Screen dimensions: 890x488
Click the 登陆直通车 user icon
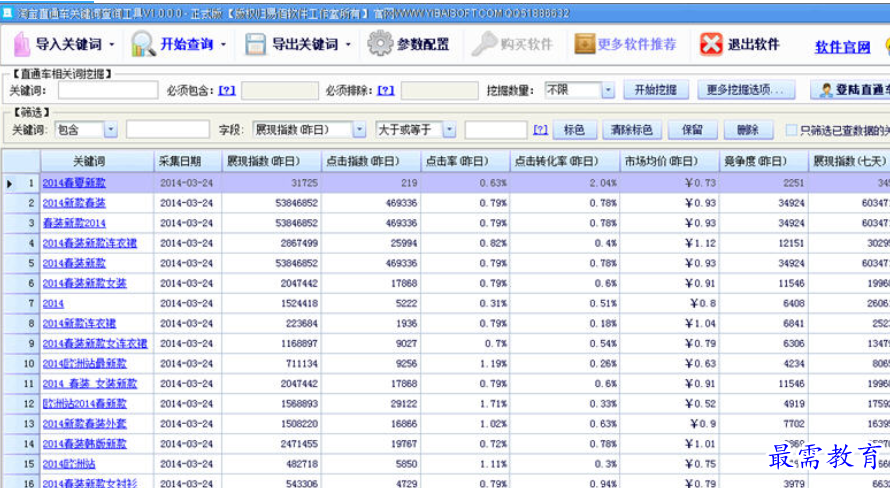click(x=826, y=90)
